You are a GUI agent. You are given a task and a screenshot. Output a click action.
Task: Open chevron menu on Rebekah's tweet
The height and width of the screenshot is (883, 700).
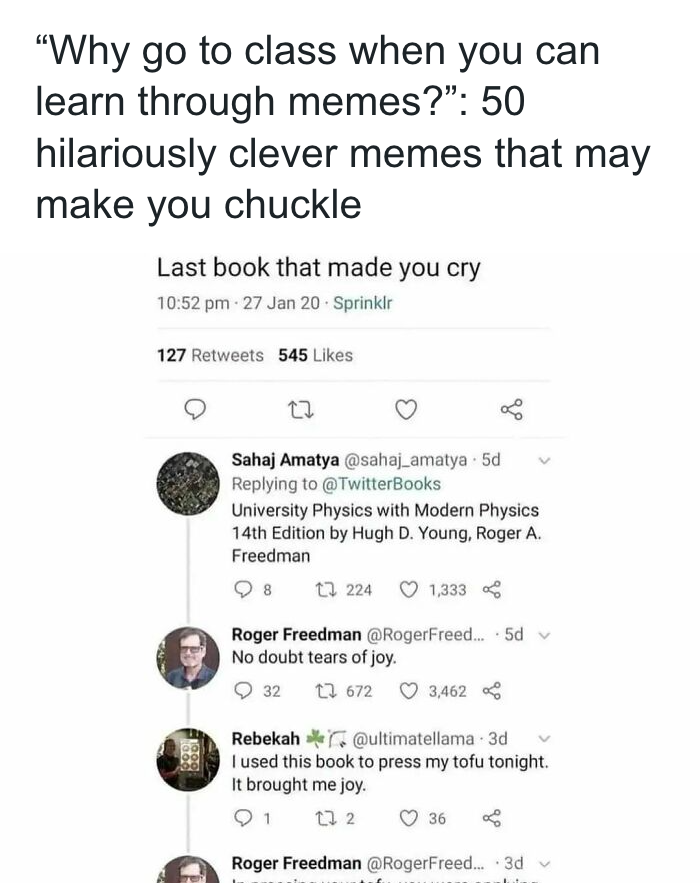pyautogui.click(x=543, y=738)
